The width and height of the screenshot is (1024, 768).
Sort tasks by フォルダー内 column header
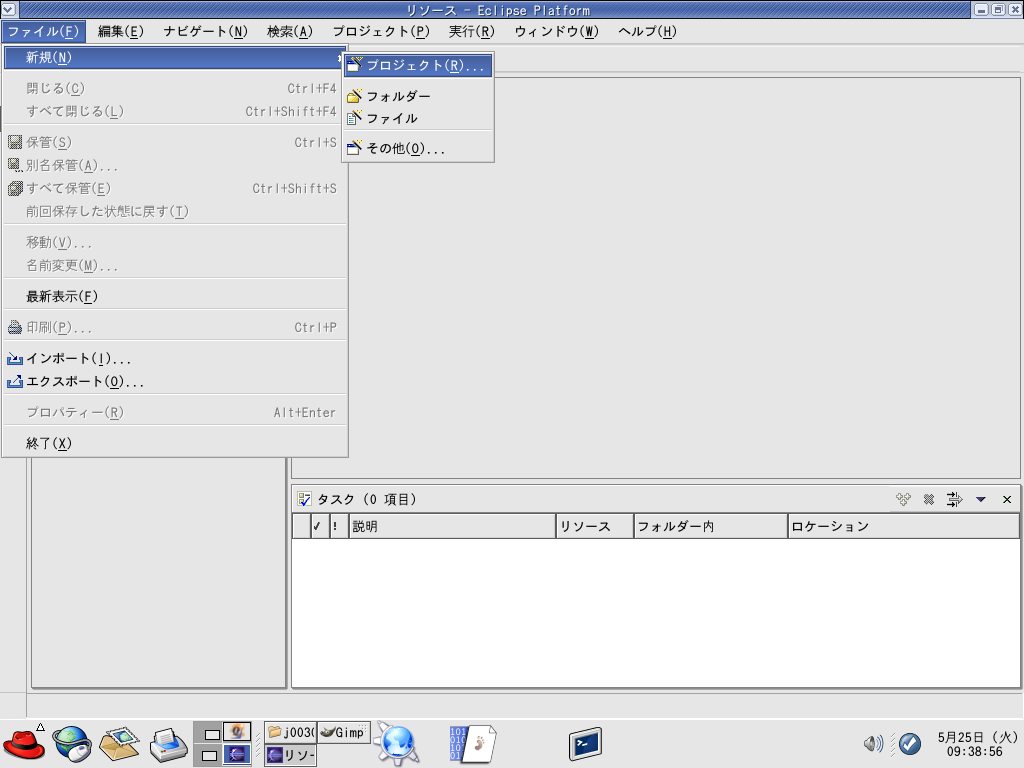click(711, 526)
